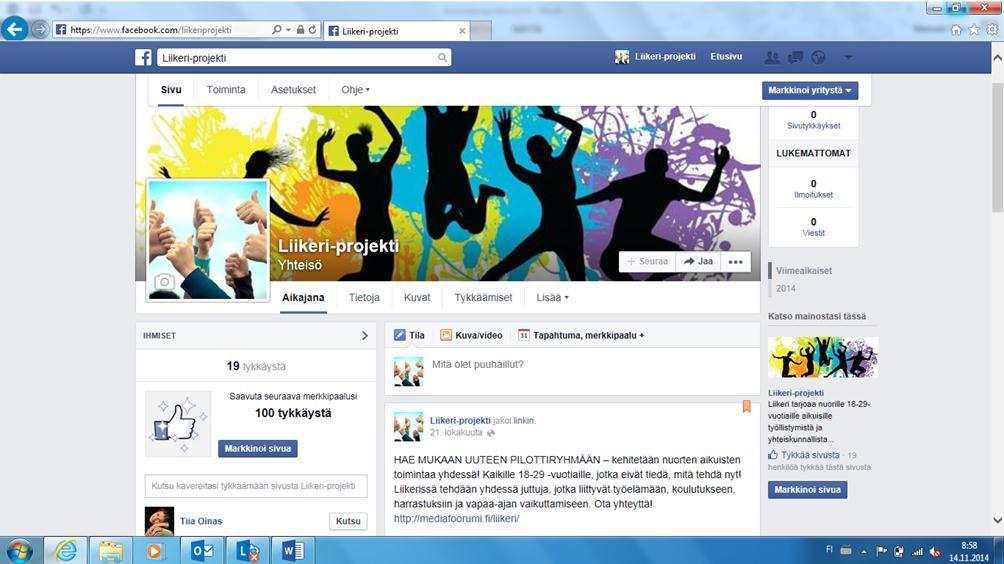
Task: Click Kutsu button next to Tiia Oinas
Action: pos(348,521)
